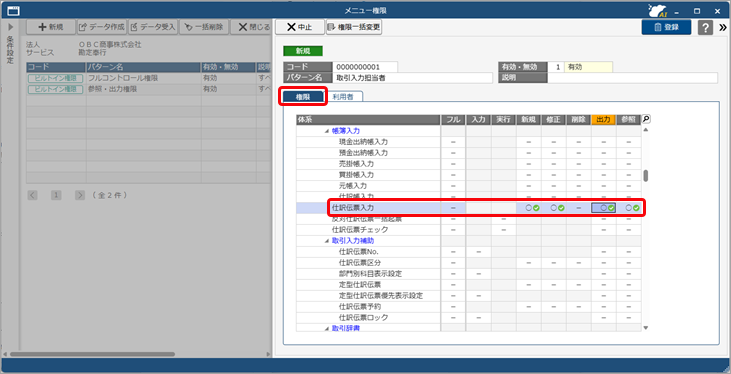Click the 新規 column header in the permission grid
This screenshot has width=731, height=374.
click(x=529, y=120)
